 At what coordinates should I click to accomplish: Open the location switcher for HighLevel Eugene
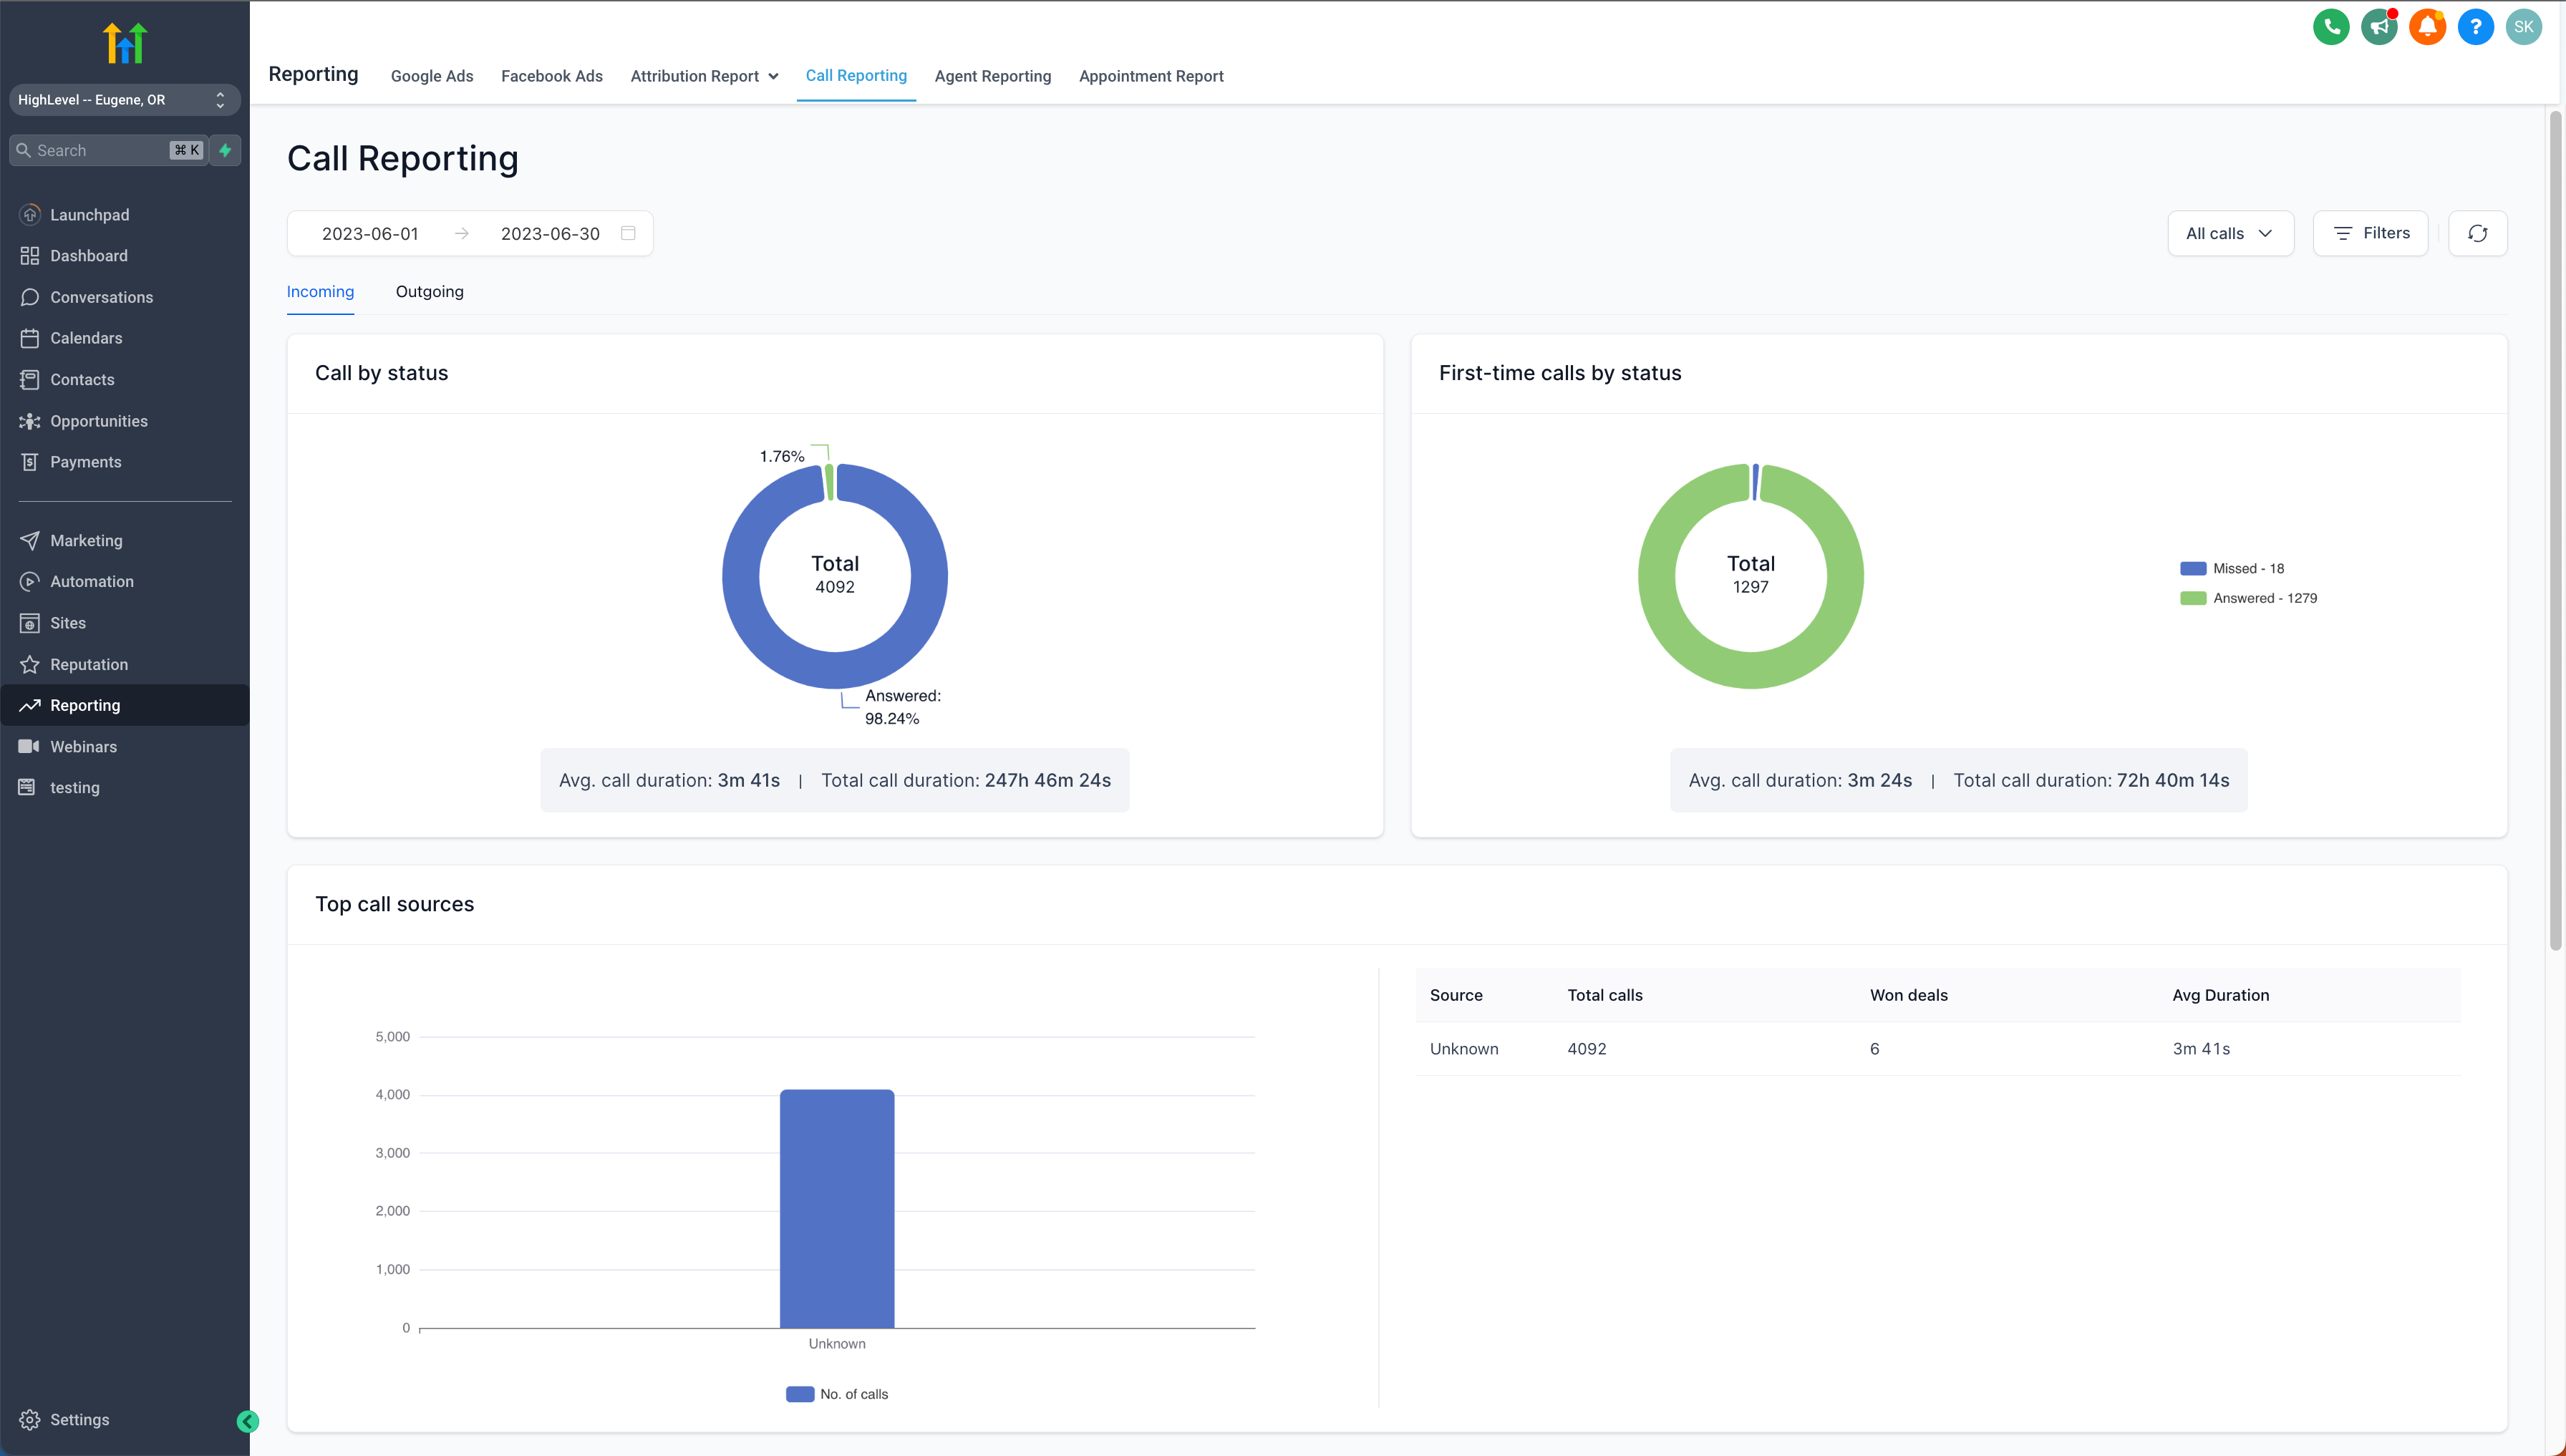124,100
